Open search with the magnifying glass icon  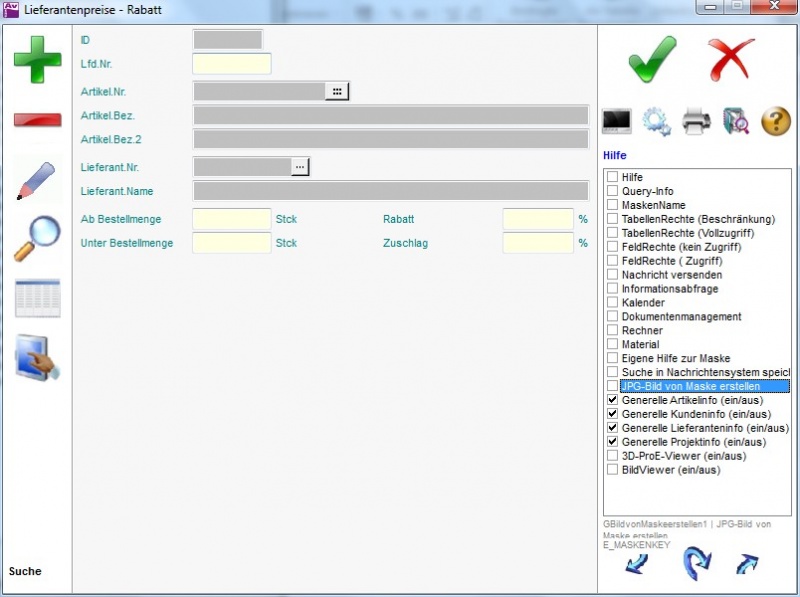click(x=37, y=238)
